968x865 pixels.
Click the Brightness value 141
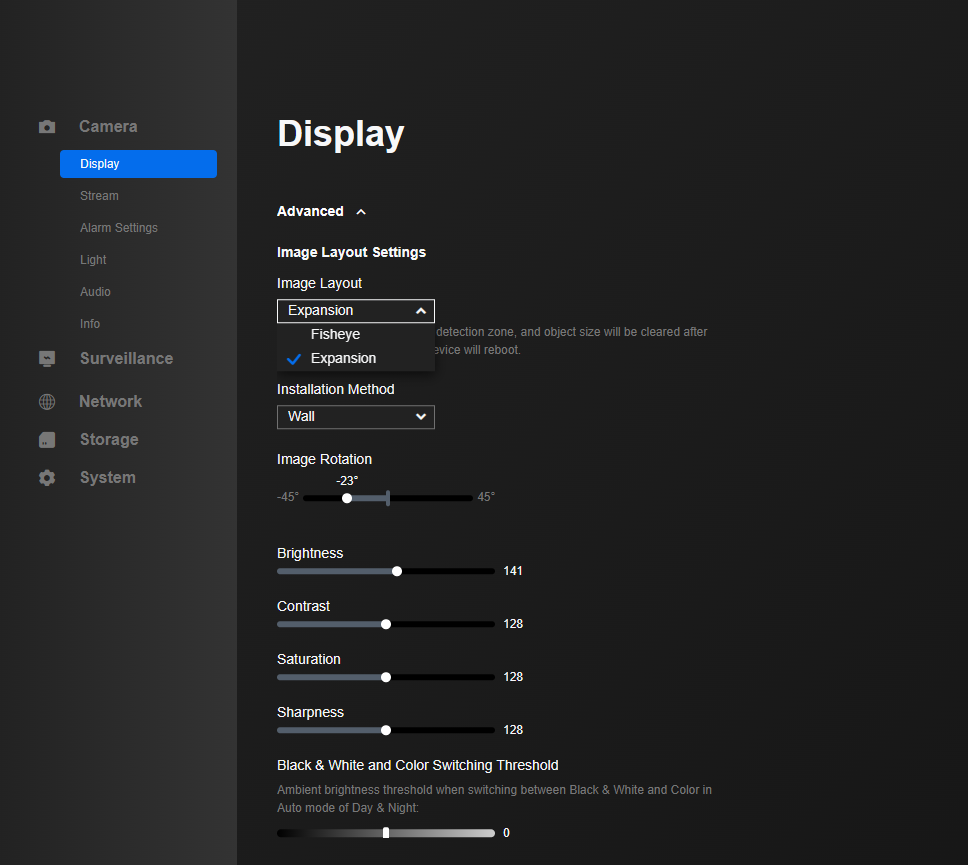[513, 571]
